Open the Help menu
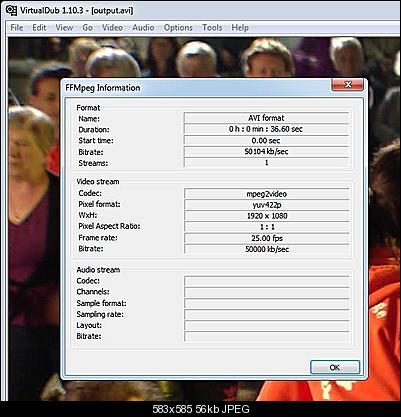401x417 pixels. pos(240,28)
